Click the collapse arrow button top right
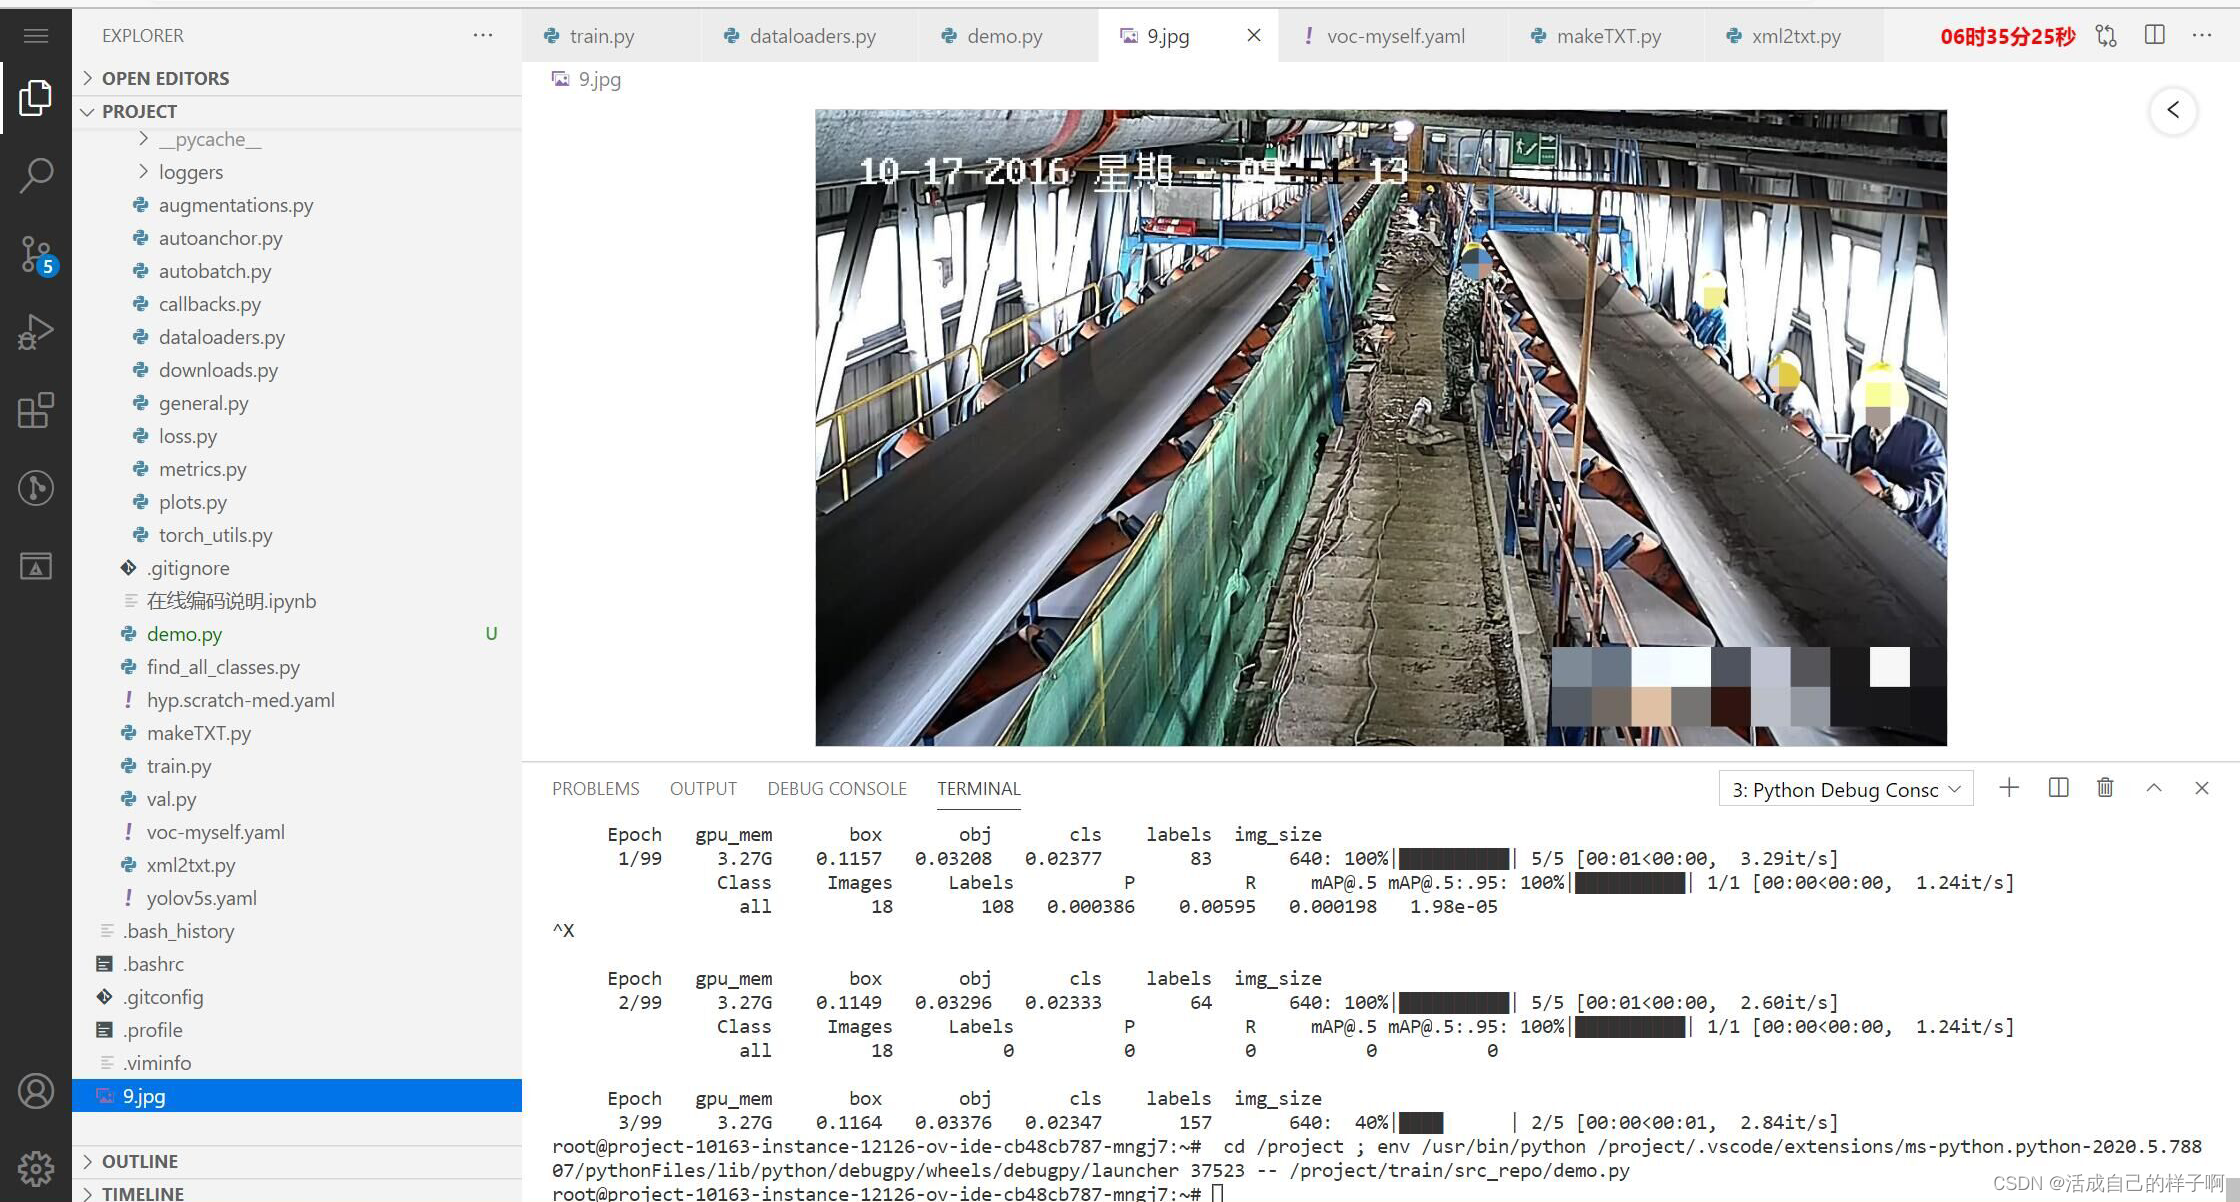Image resolution: width=2240 pixels, height=1202 pixels. [x=2173, y=110]
